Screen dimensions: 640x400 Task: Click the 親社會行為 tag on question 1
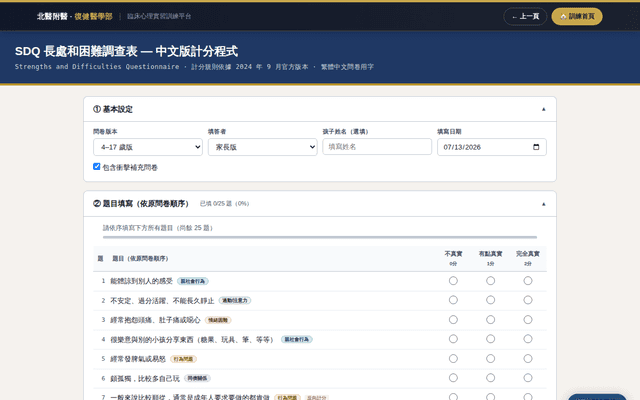(193, 281)
